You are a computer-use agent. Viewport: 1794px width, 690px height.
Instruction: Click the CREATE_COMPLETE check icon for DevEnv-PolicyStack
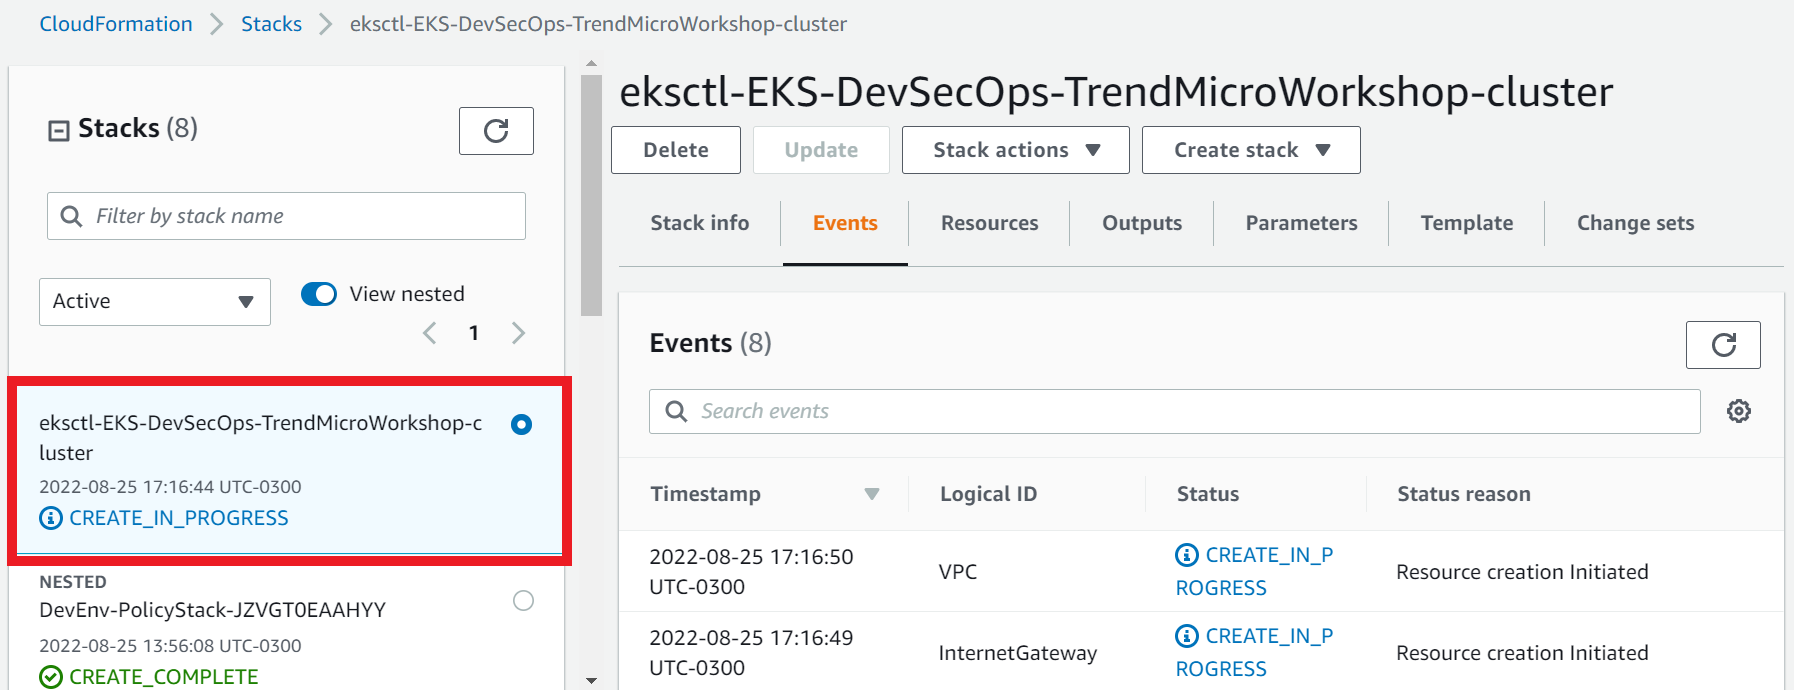pyautogui.click(x=50, y=677)
